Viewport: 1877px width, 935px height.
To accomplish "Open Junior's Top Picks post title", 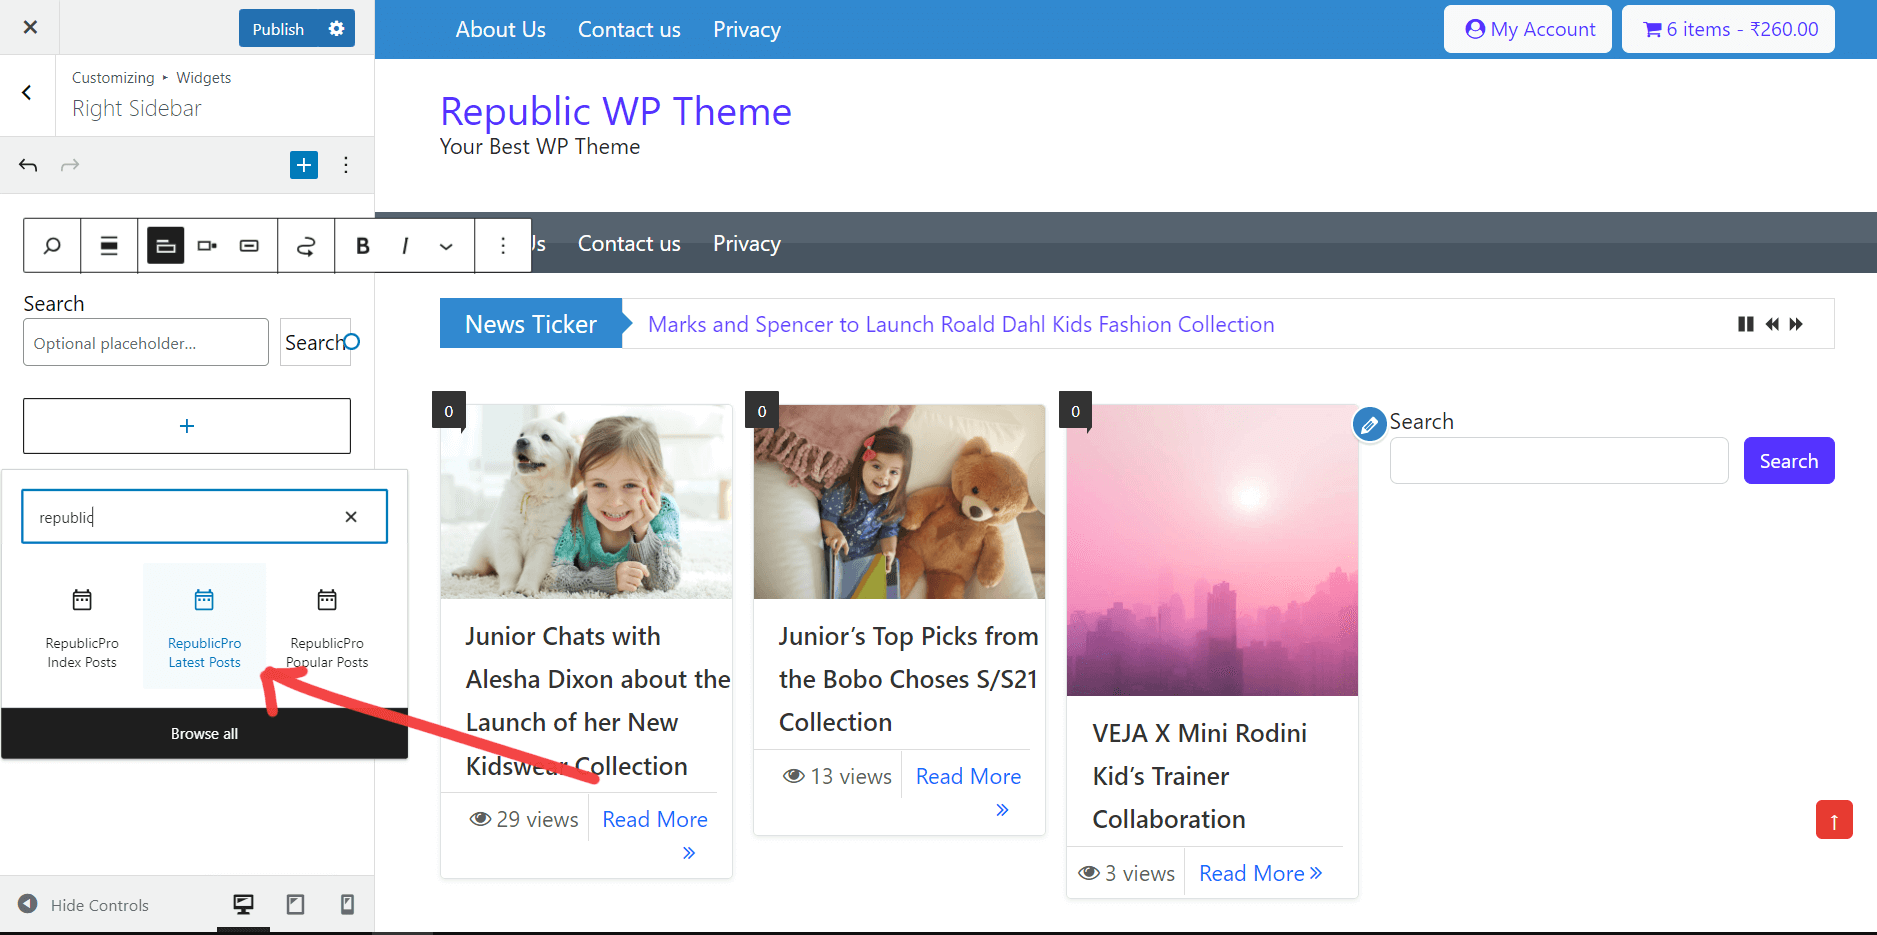I will click(908, 679).
